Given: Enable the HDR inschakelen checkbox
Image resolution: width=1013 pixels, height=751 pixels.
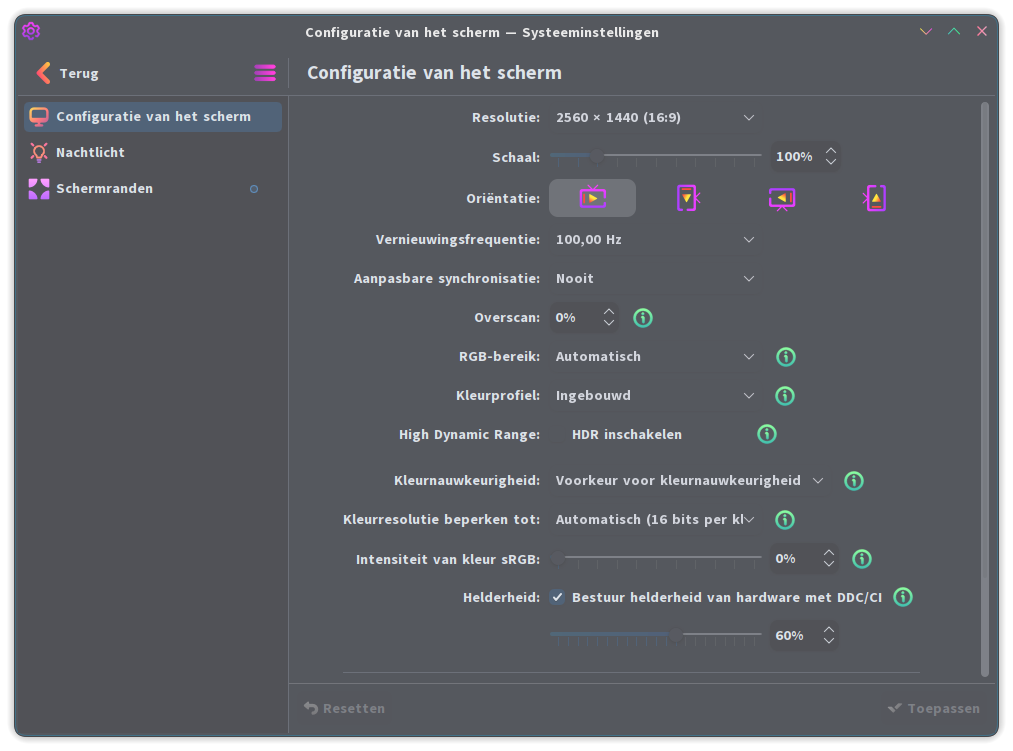Looking at the screenshot, I should click(557, 434).
